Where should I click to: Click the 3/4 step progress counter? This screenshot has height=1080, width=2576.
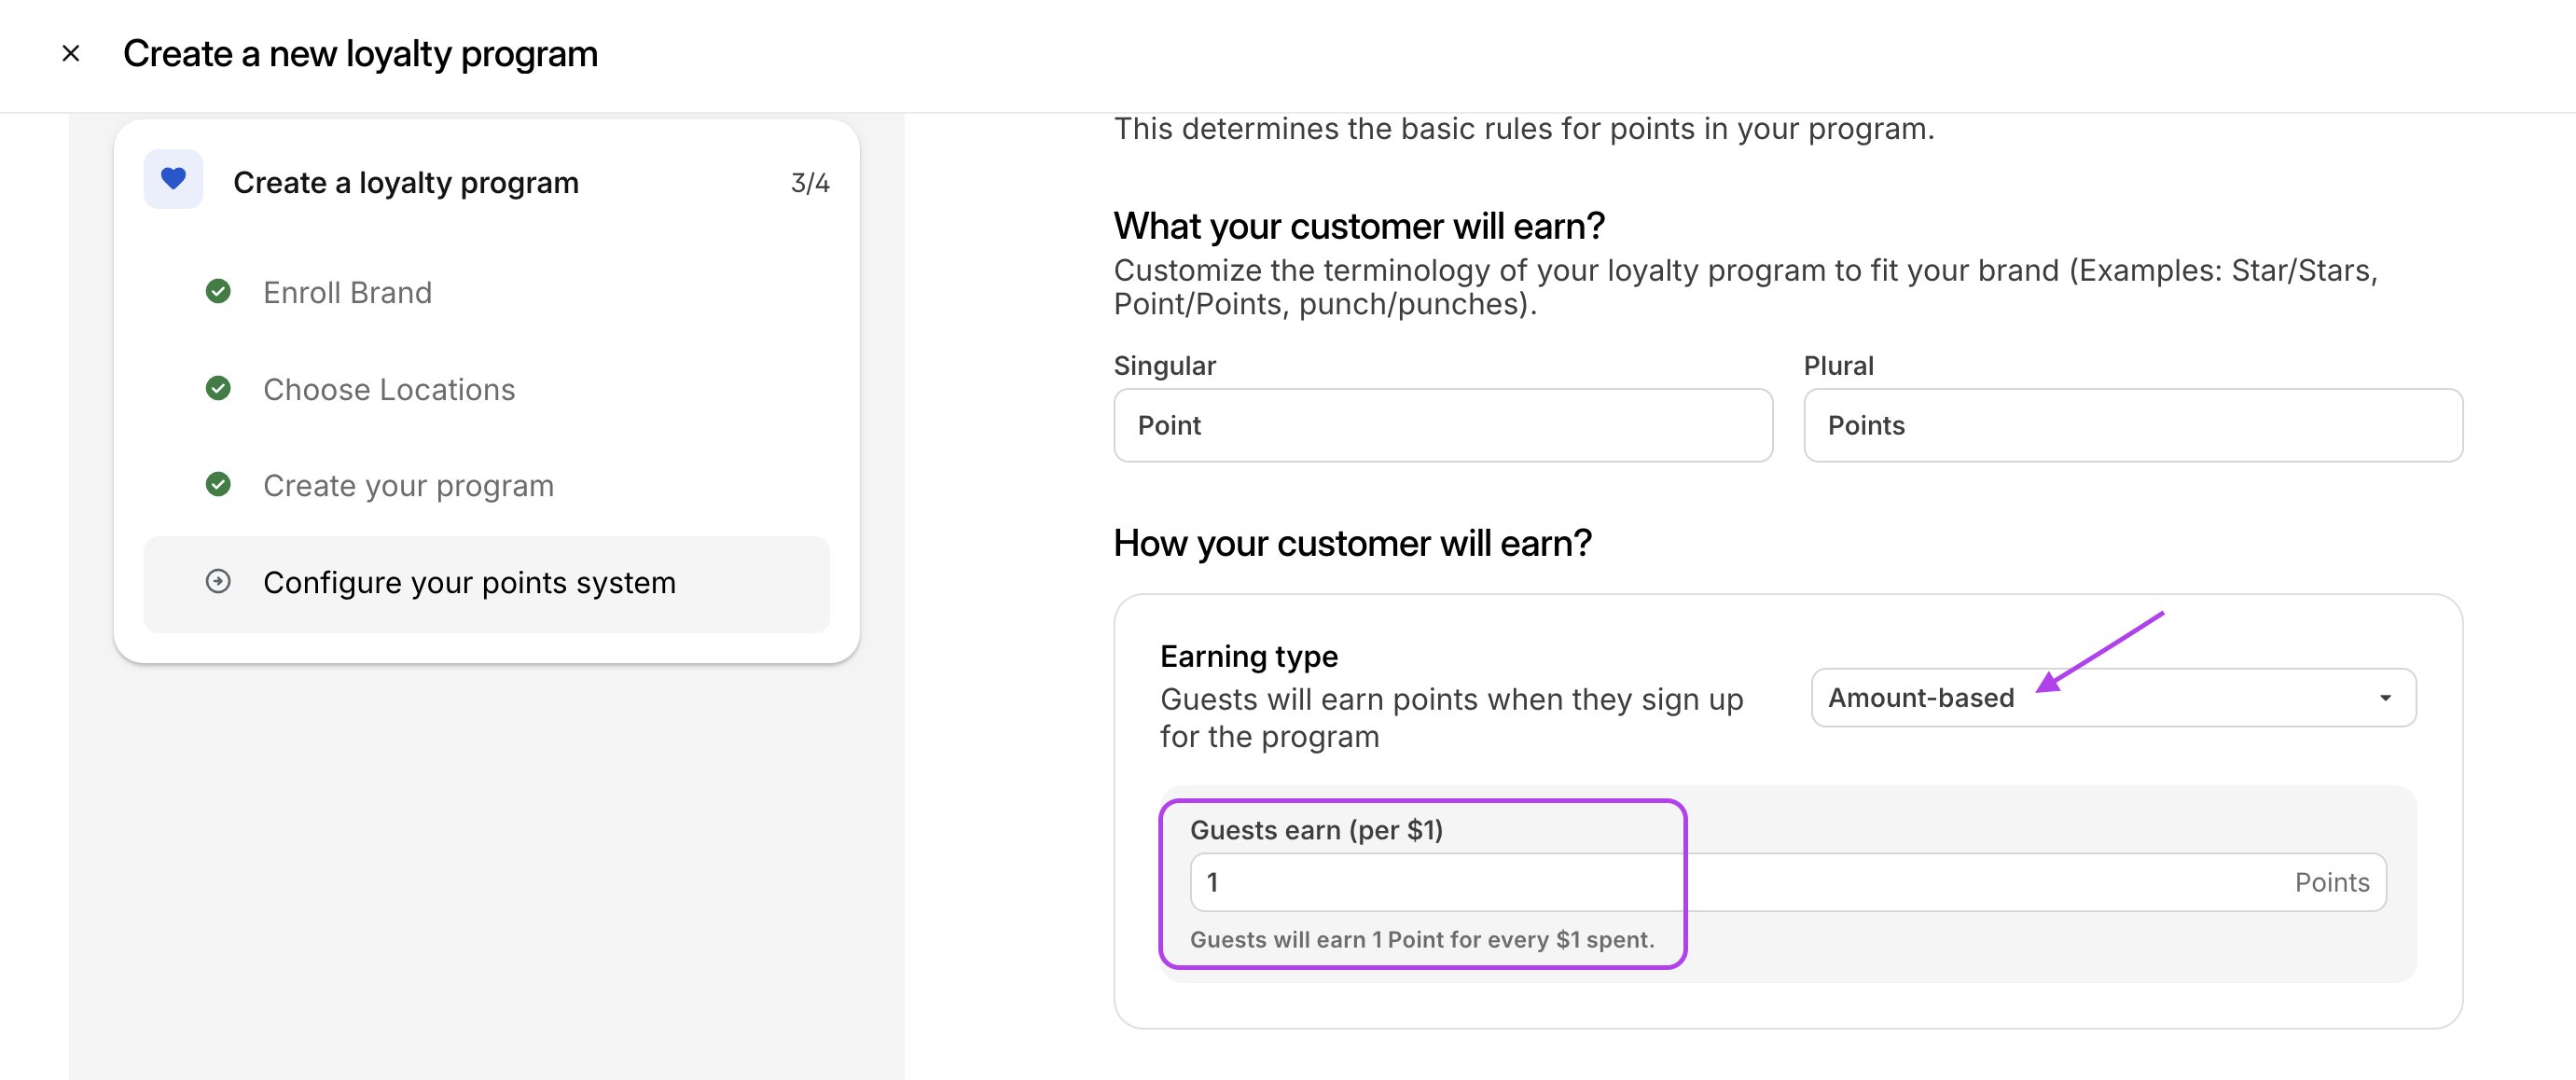pos(809,183)
